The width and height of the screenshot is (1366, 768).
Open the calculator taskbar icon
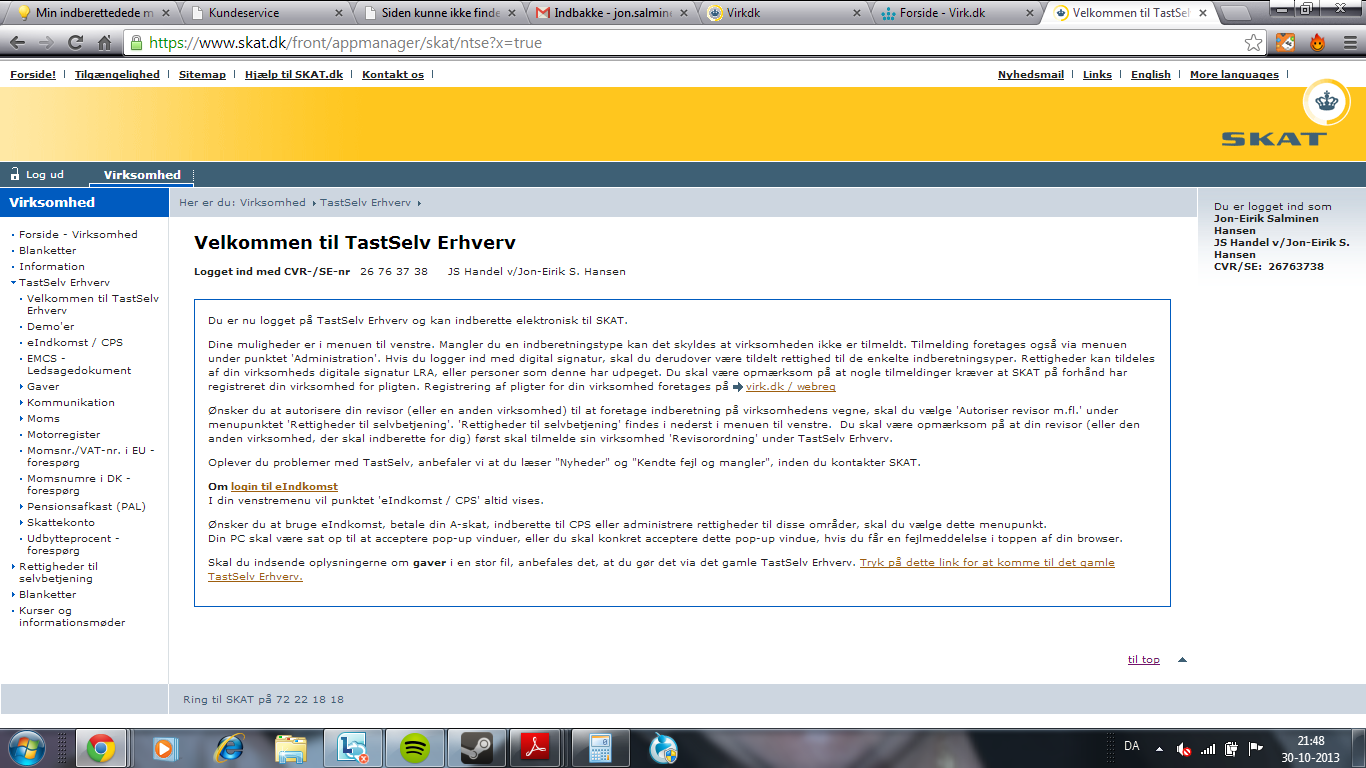(599, 747)
